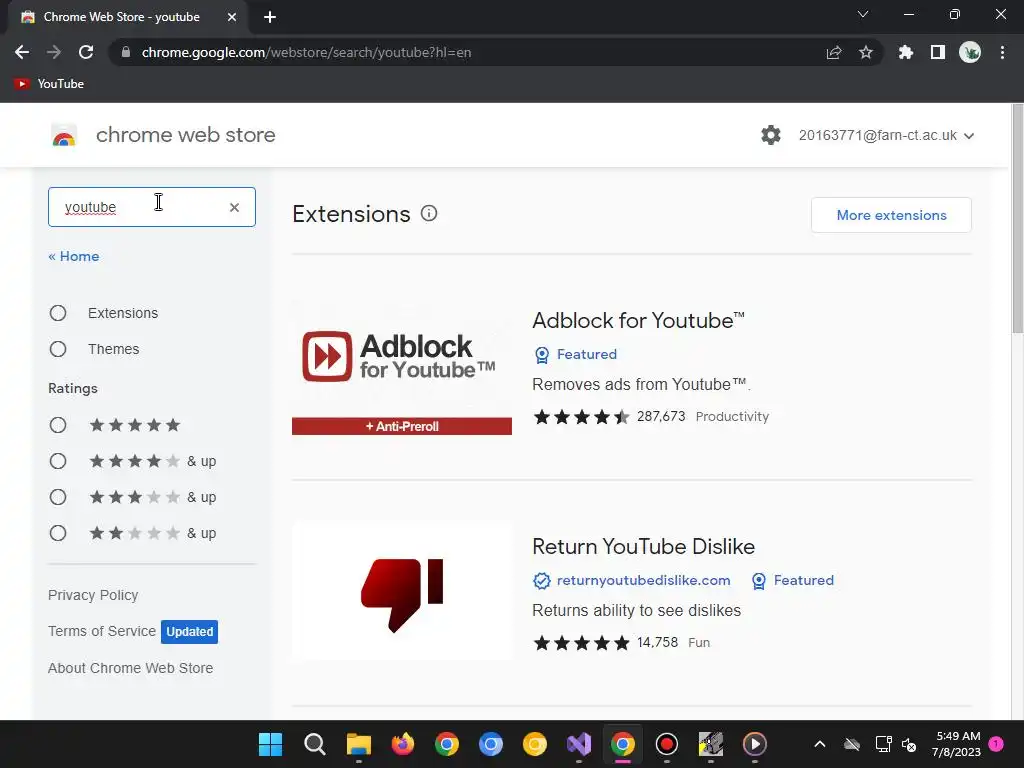Open the web store settings gear
Screen dimensions: 1024x768
coord(771,135)
